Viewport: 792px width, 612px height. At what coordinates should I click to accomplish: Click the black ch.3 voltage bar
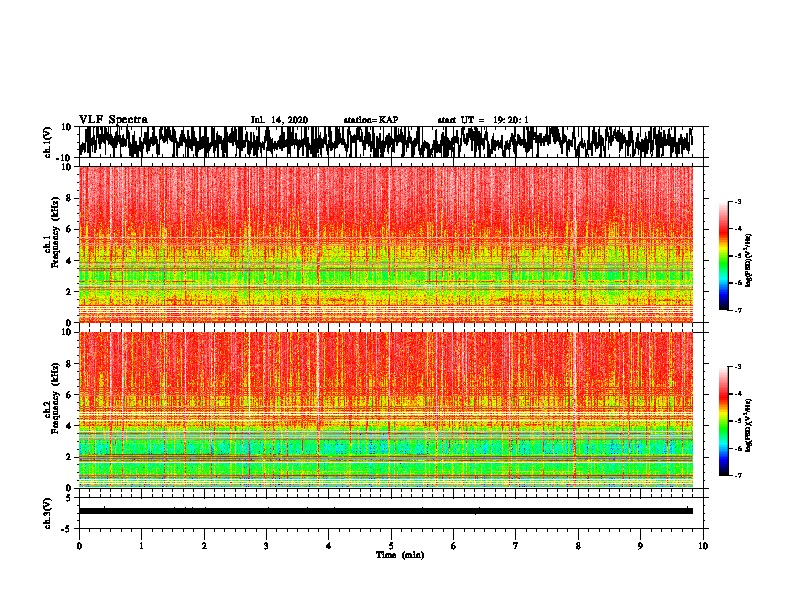point(385,511)
